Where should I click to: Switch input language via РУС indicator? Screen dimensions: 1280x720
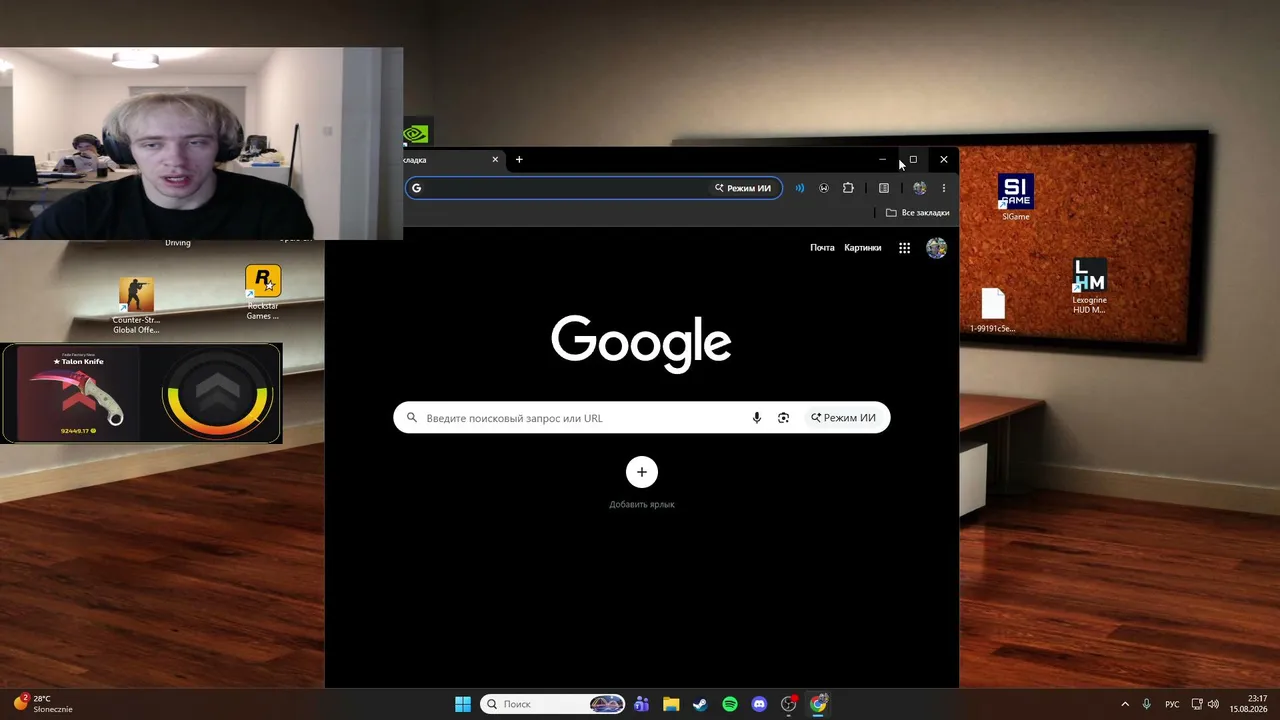point(1172,704)
